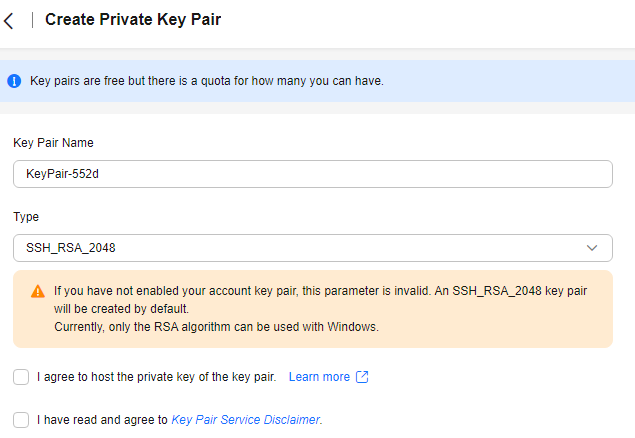Tick the host private key checkbox

[21, 377]
